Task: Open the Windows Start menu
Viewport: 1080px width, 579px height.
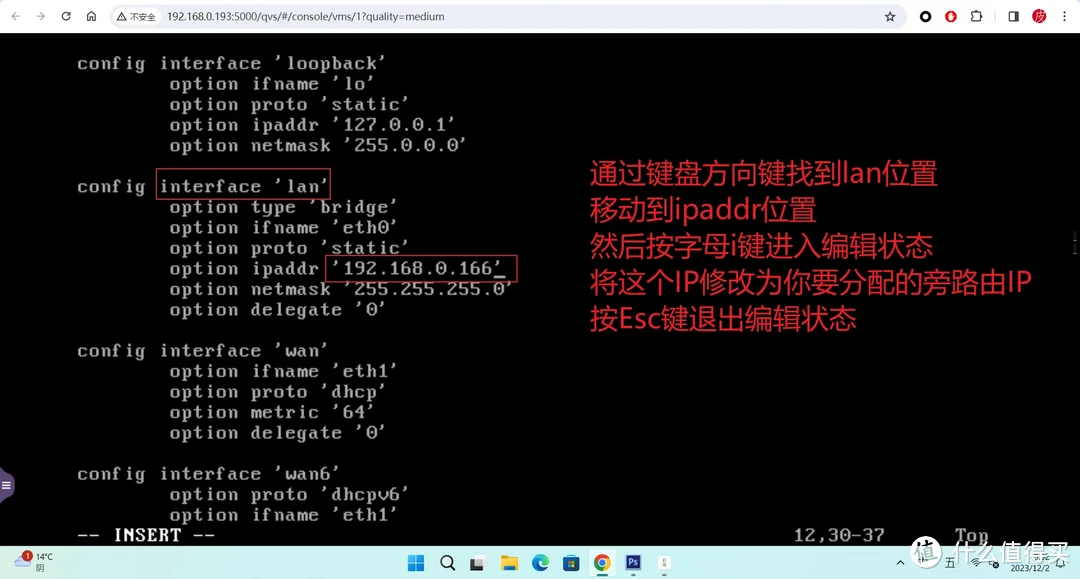Action: 416,563
